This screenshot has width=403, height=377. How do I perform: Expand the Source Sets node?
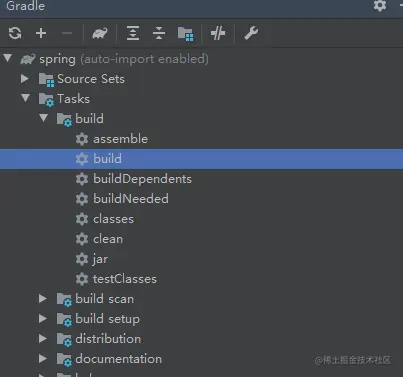(24, 79)
